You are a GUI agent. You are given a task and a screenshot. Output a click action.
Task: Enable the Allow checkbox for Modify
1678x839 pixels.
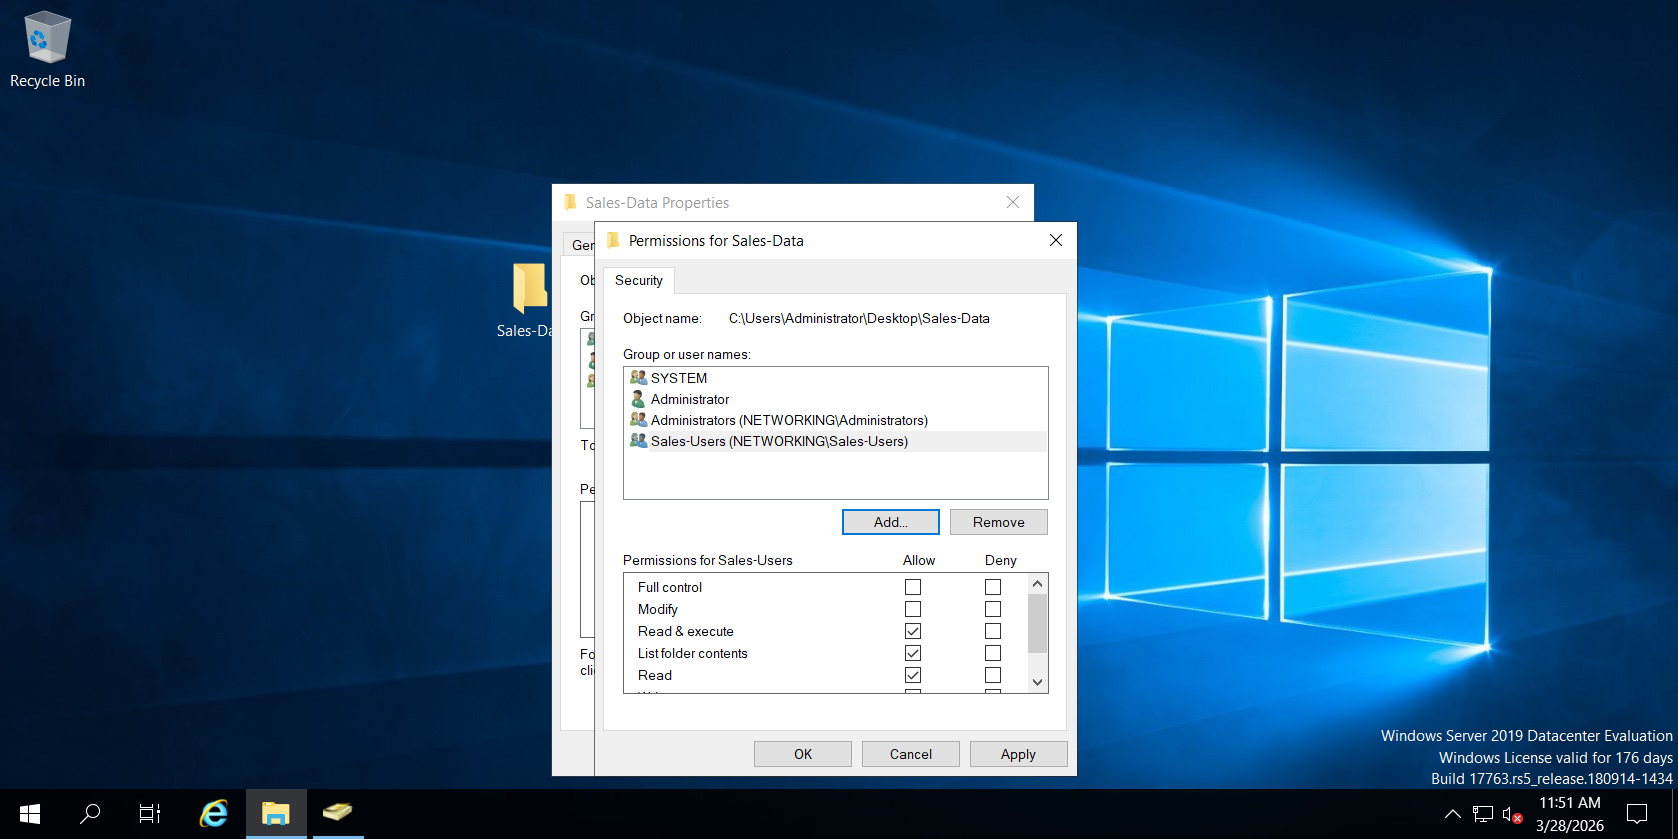(x=913, y=609)
